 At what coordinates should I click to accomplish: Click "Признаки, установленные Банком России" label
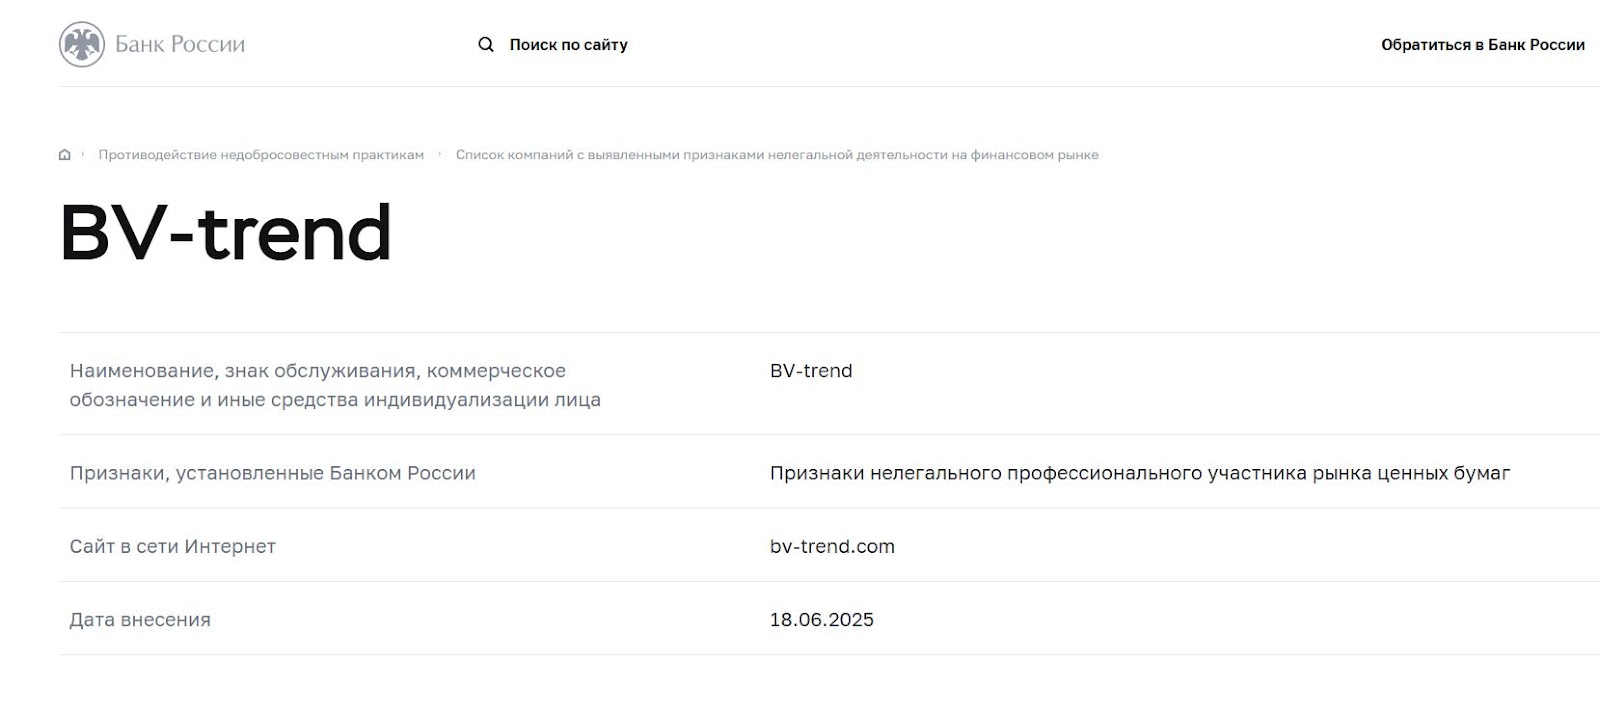point(273,472)
